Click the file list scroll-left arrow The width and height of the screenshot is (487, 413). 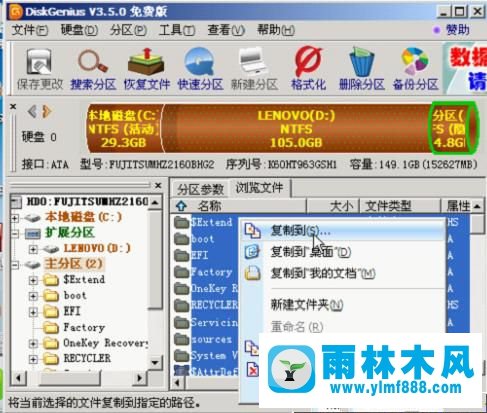click(x=178, y=383)
